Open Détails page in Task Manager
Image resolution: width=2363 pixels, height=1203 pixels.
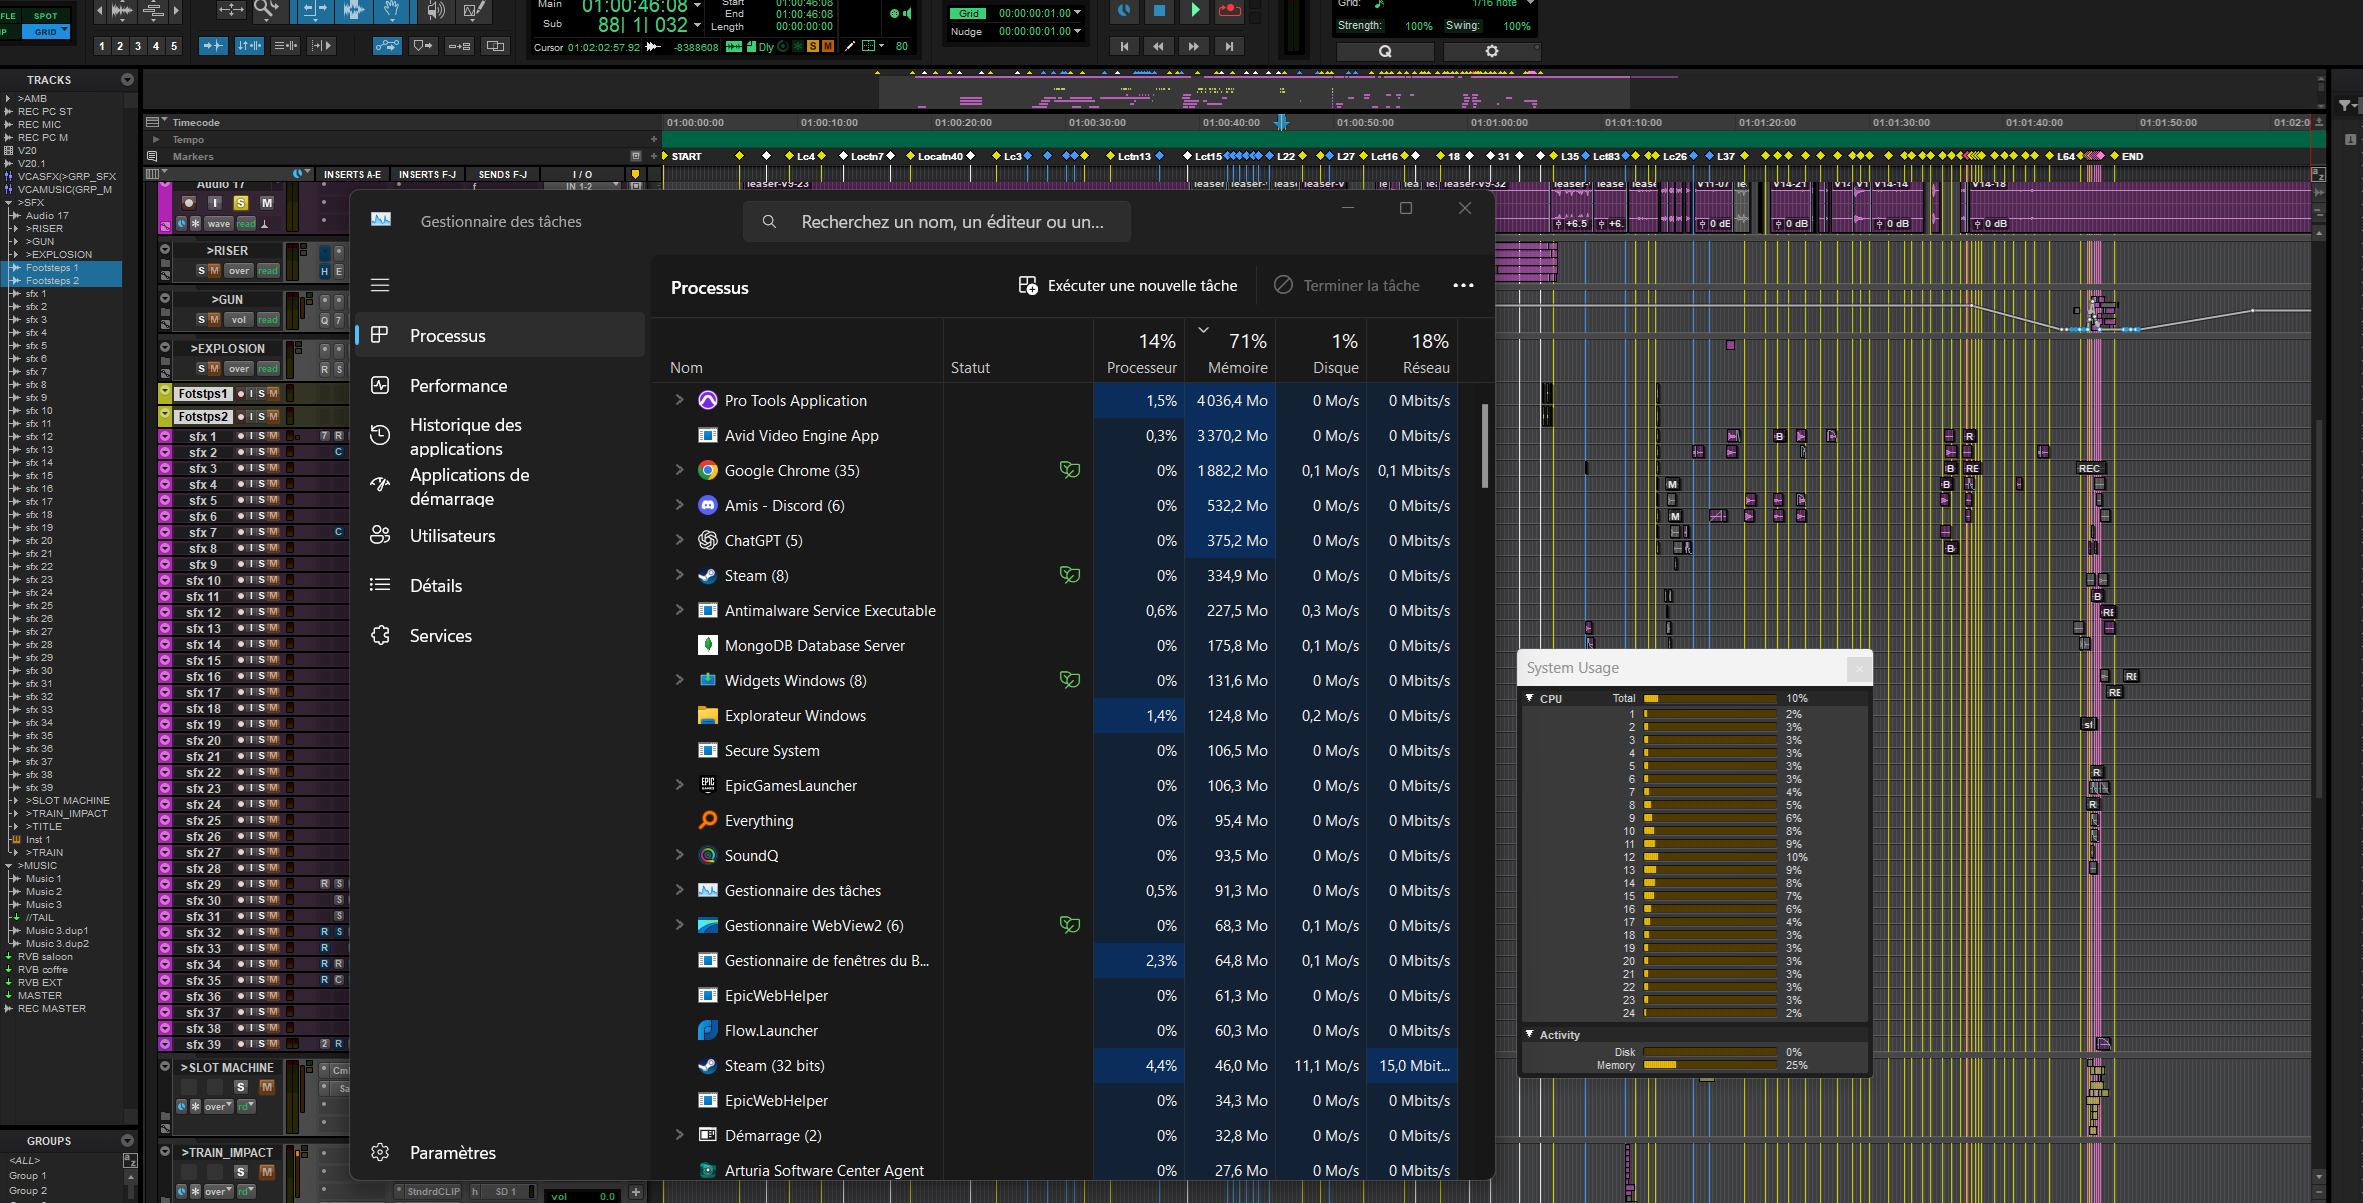[436, 586]
